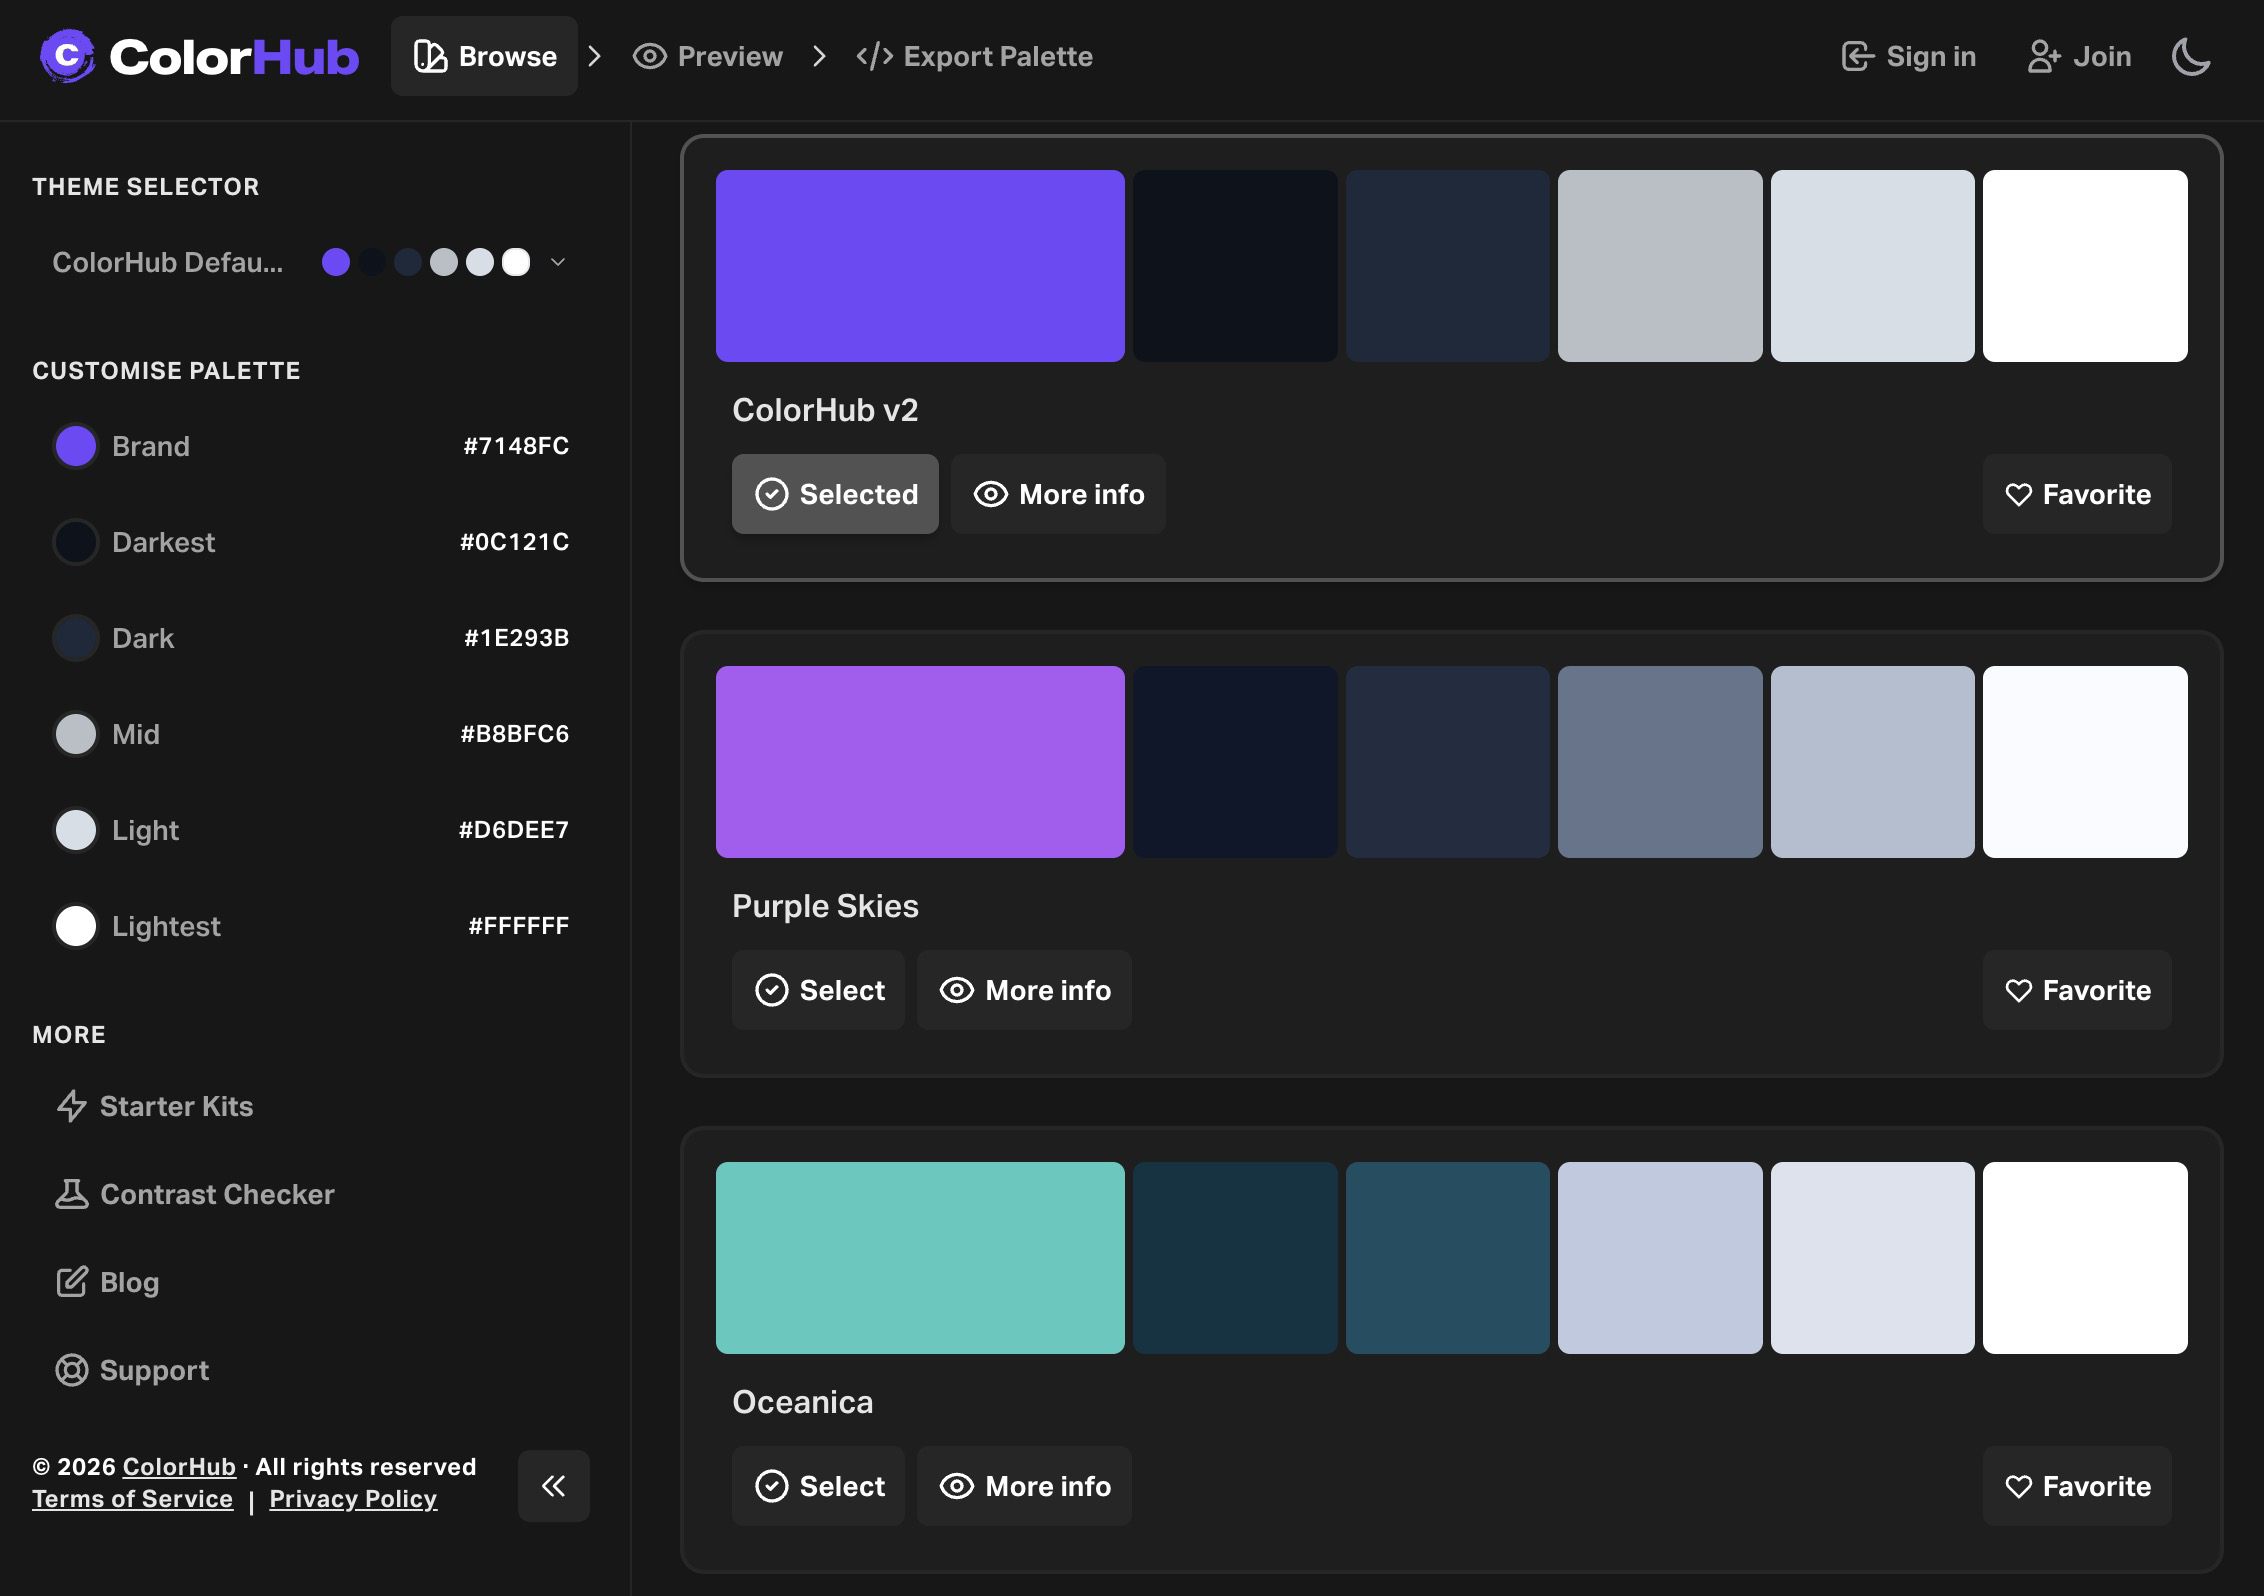Click the ColorHub logo icon
2264x1596 pixels.
coord(67,56)
